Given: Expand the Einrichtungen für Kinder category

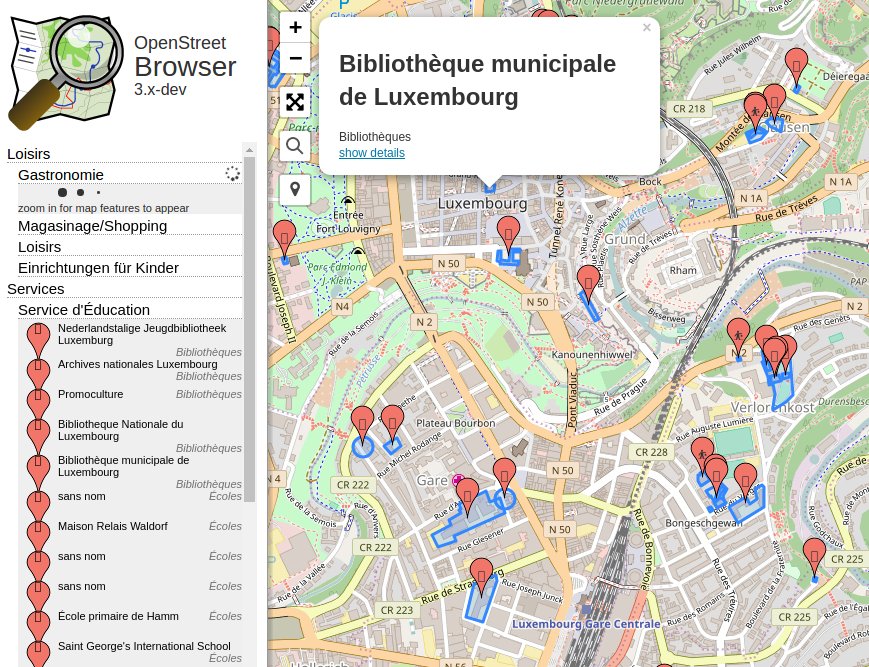Looking at the screenshot, I should [98, 267].
